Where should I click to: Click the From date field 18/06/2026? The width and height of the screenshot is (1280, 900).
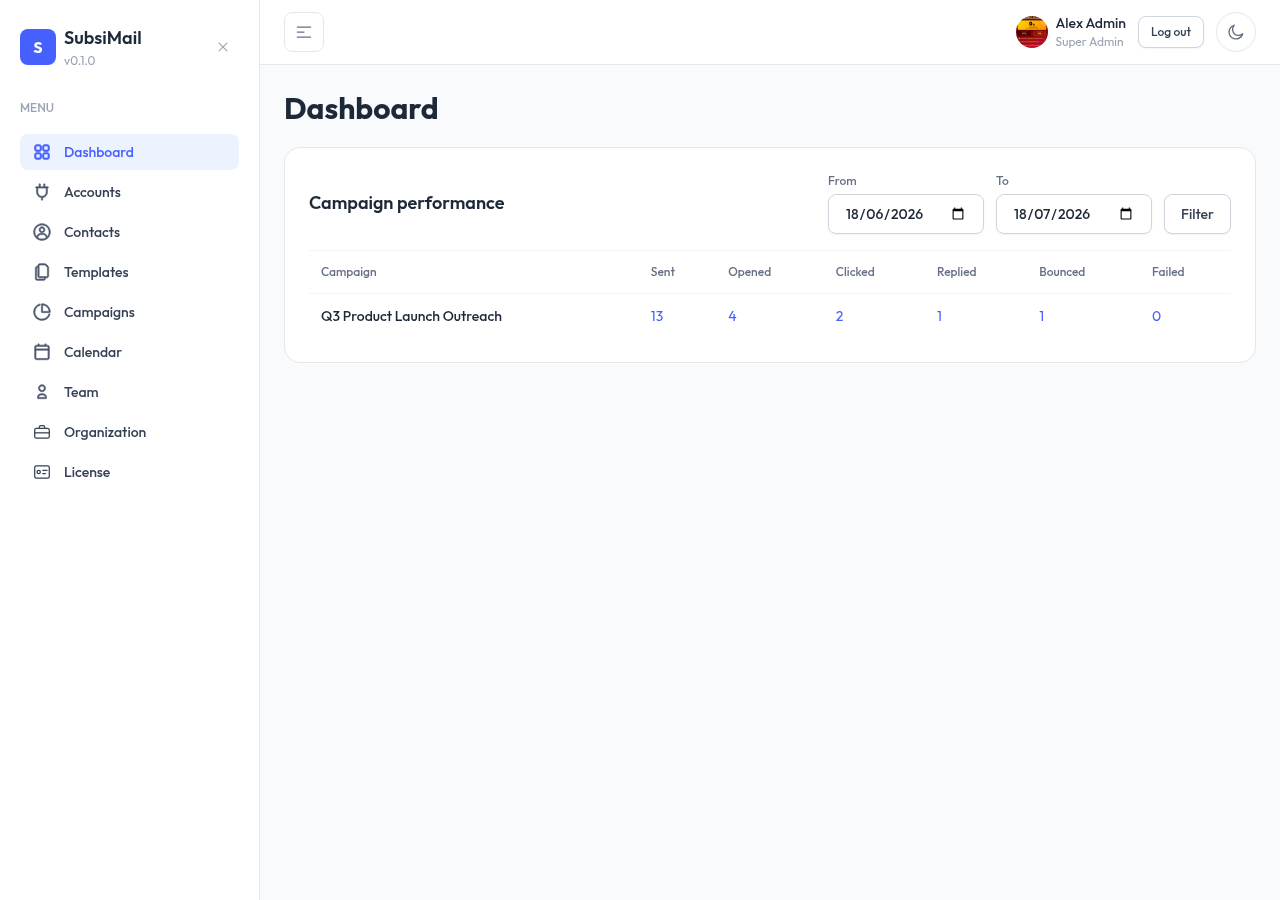[x=906, y=214]
